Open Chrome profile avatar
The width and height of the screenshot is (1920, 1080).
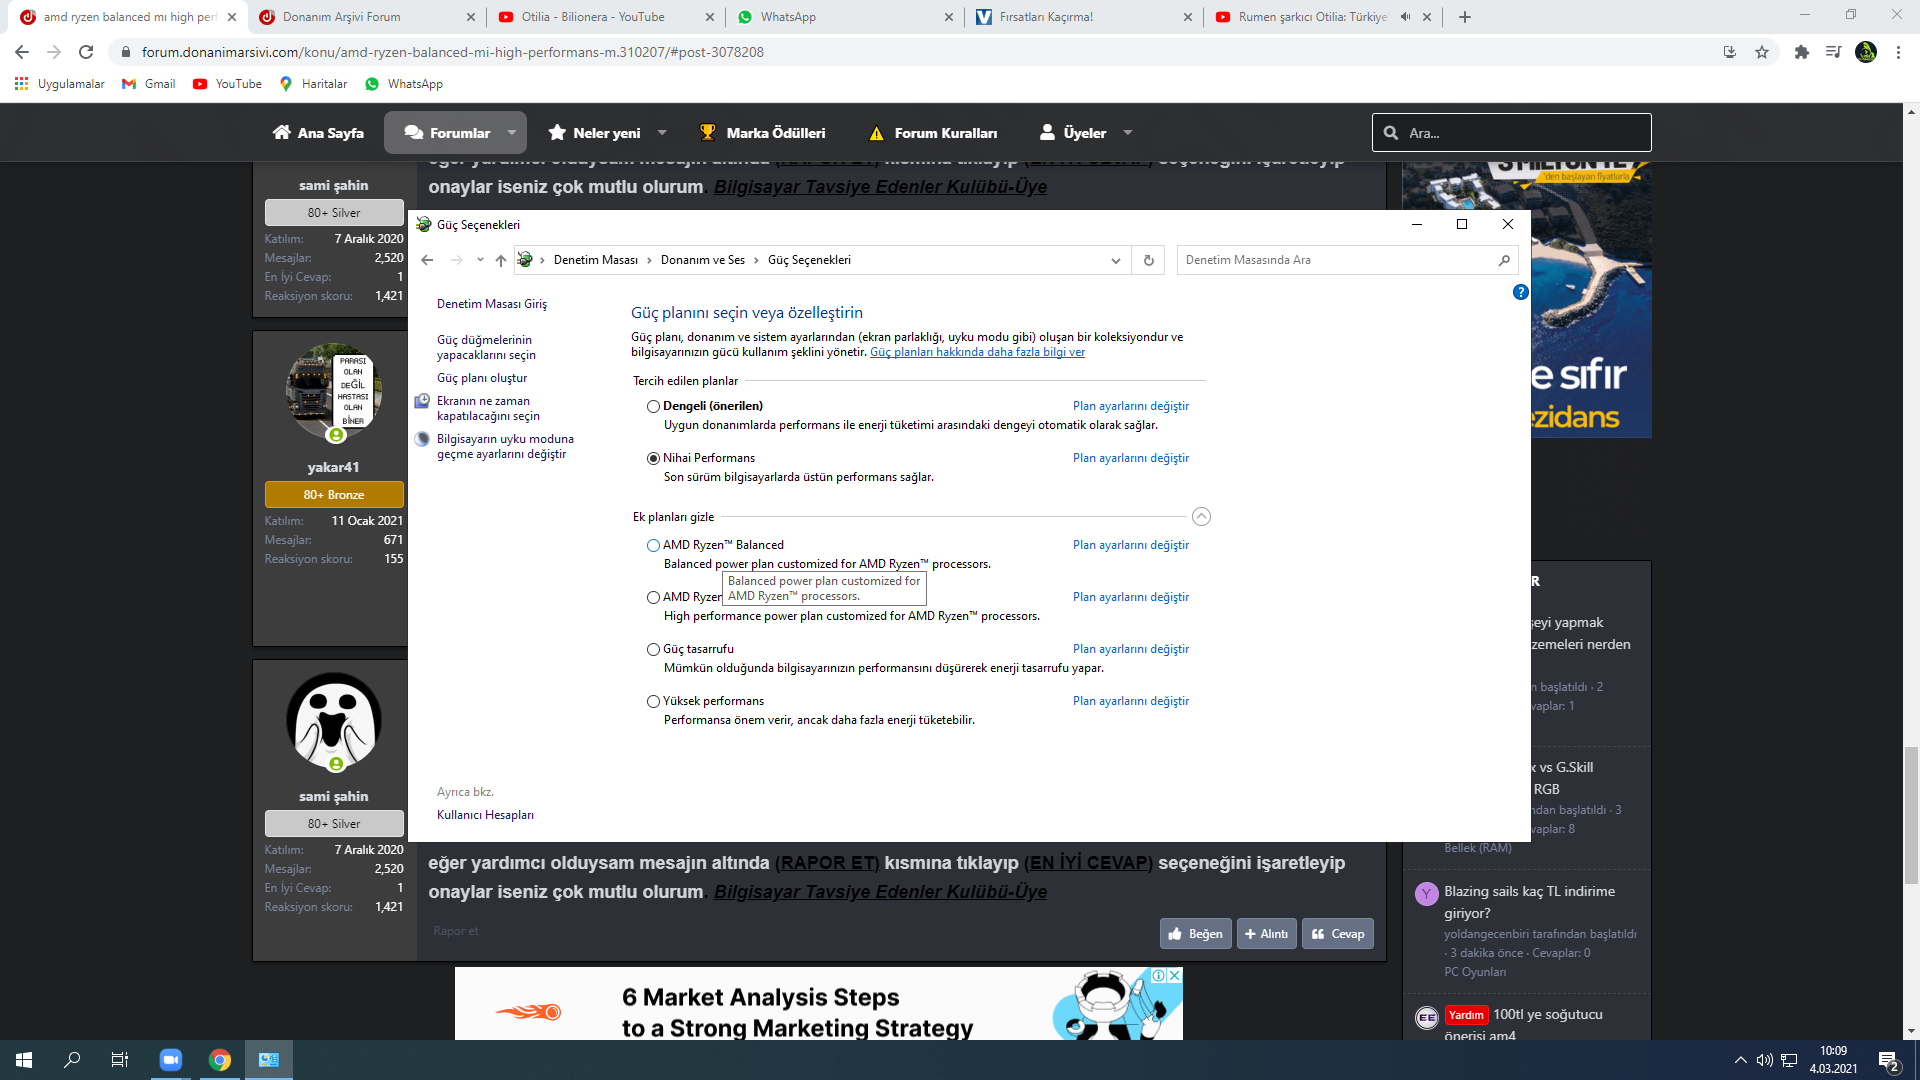tap(1866, 52)
